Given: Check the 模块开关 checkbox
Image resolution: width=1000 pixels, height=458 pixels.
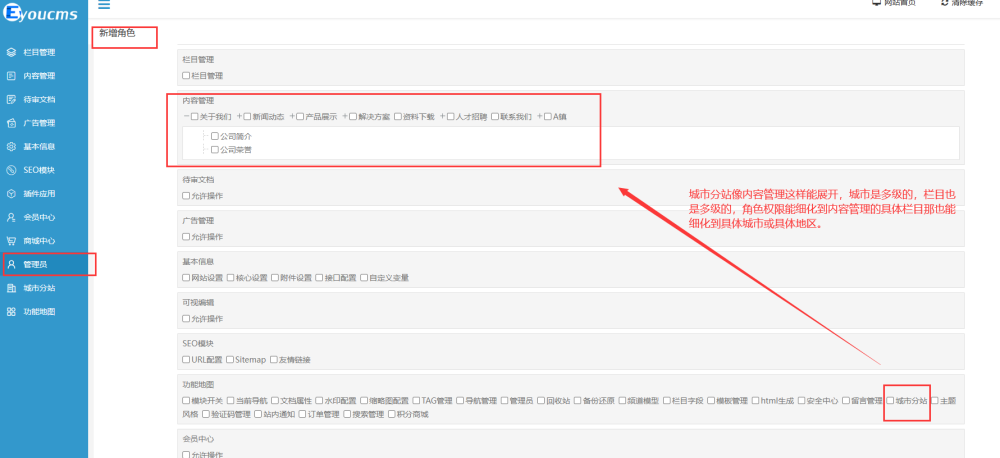Looking at the screenshot, I should pos(186,401).
